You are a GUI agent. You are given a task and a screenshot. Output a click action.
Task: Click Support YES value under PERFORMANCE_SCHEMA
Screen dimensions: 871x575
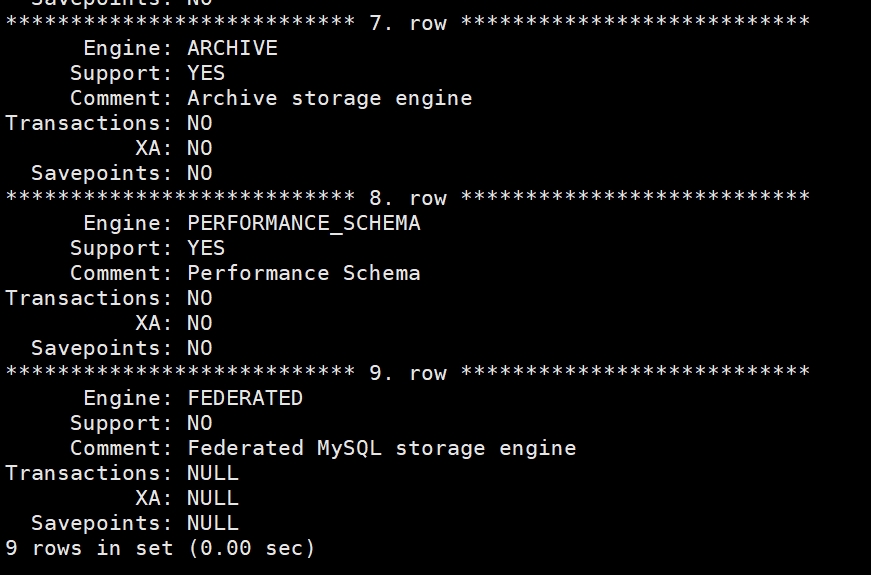(x=206, y=248)
